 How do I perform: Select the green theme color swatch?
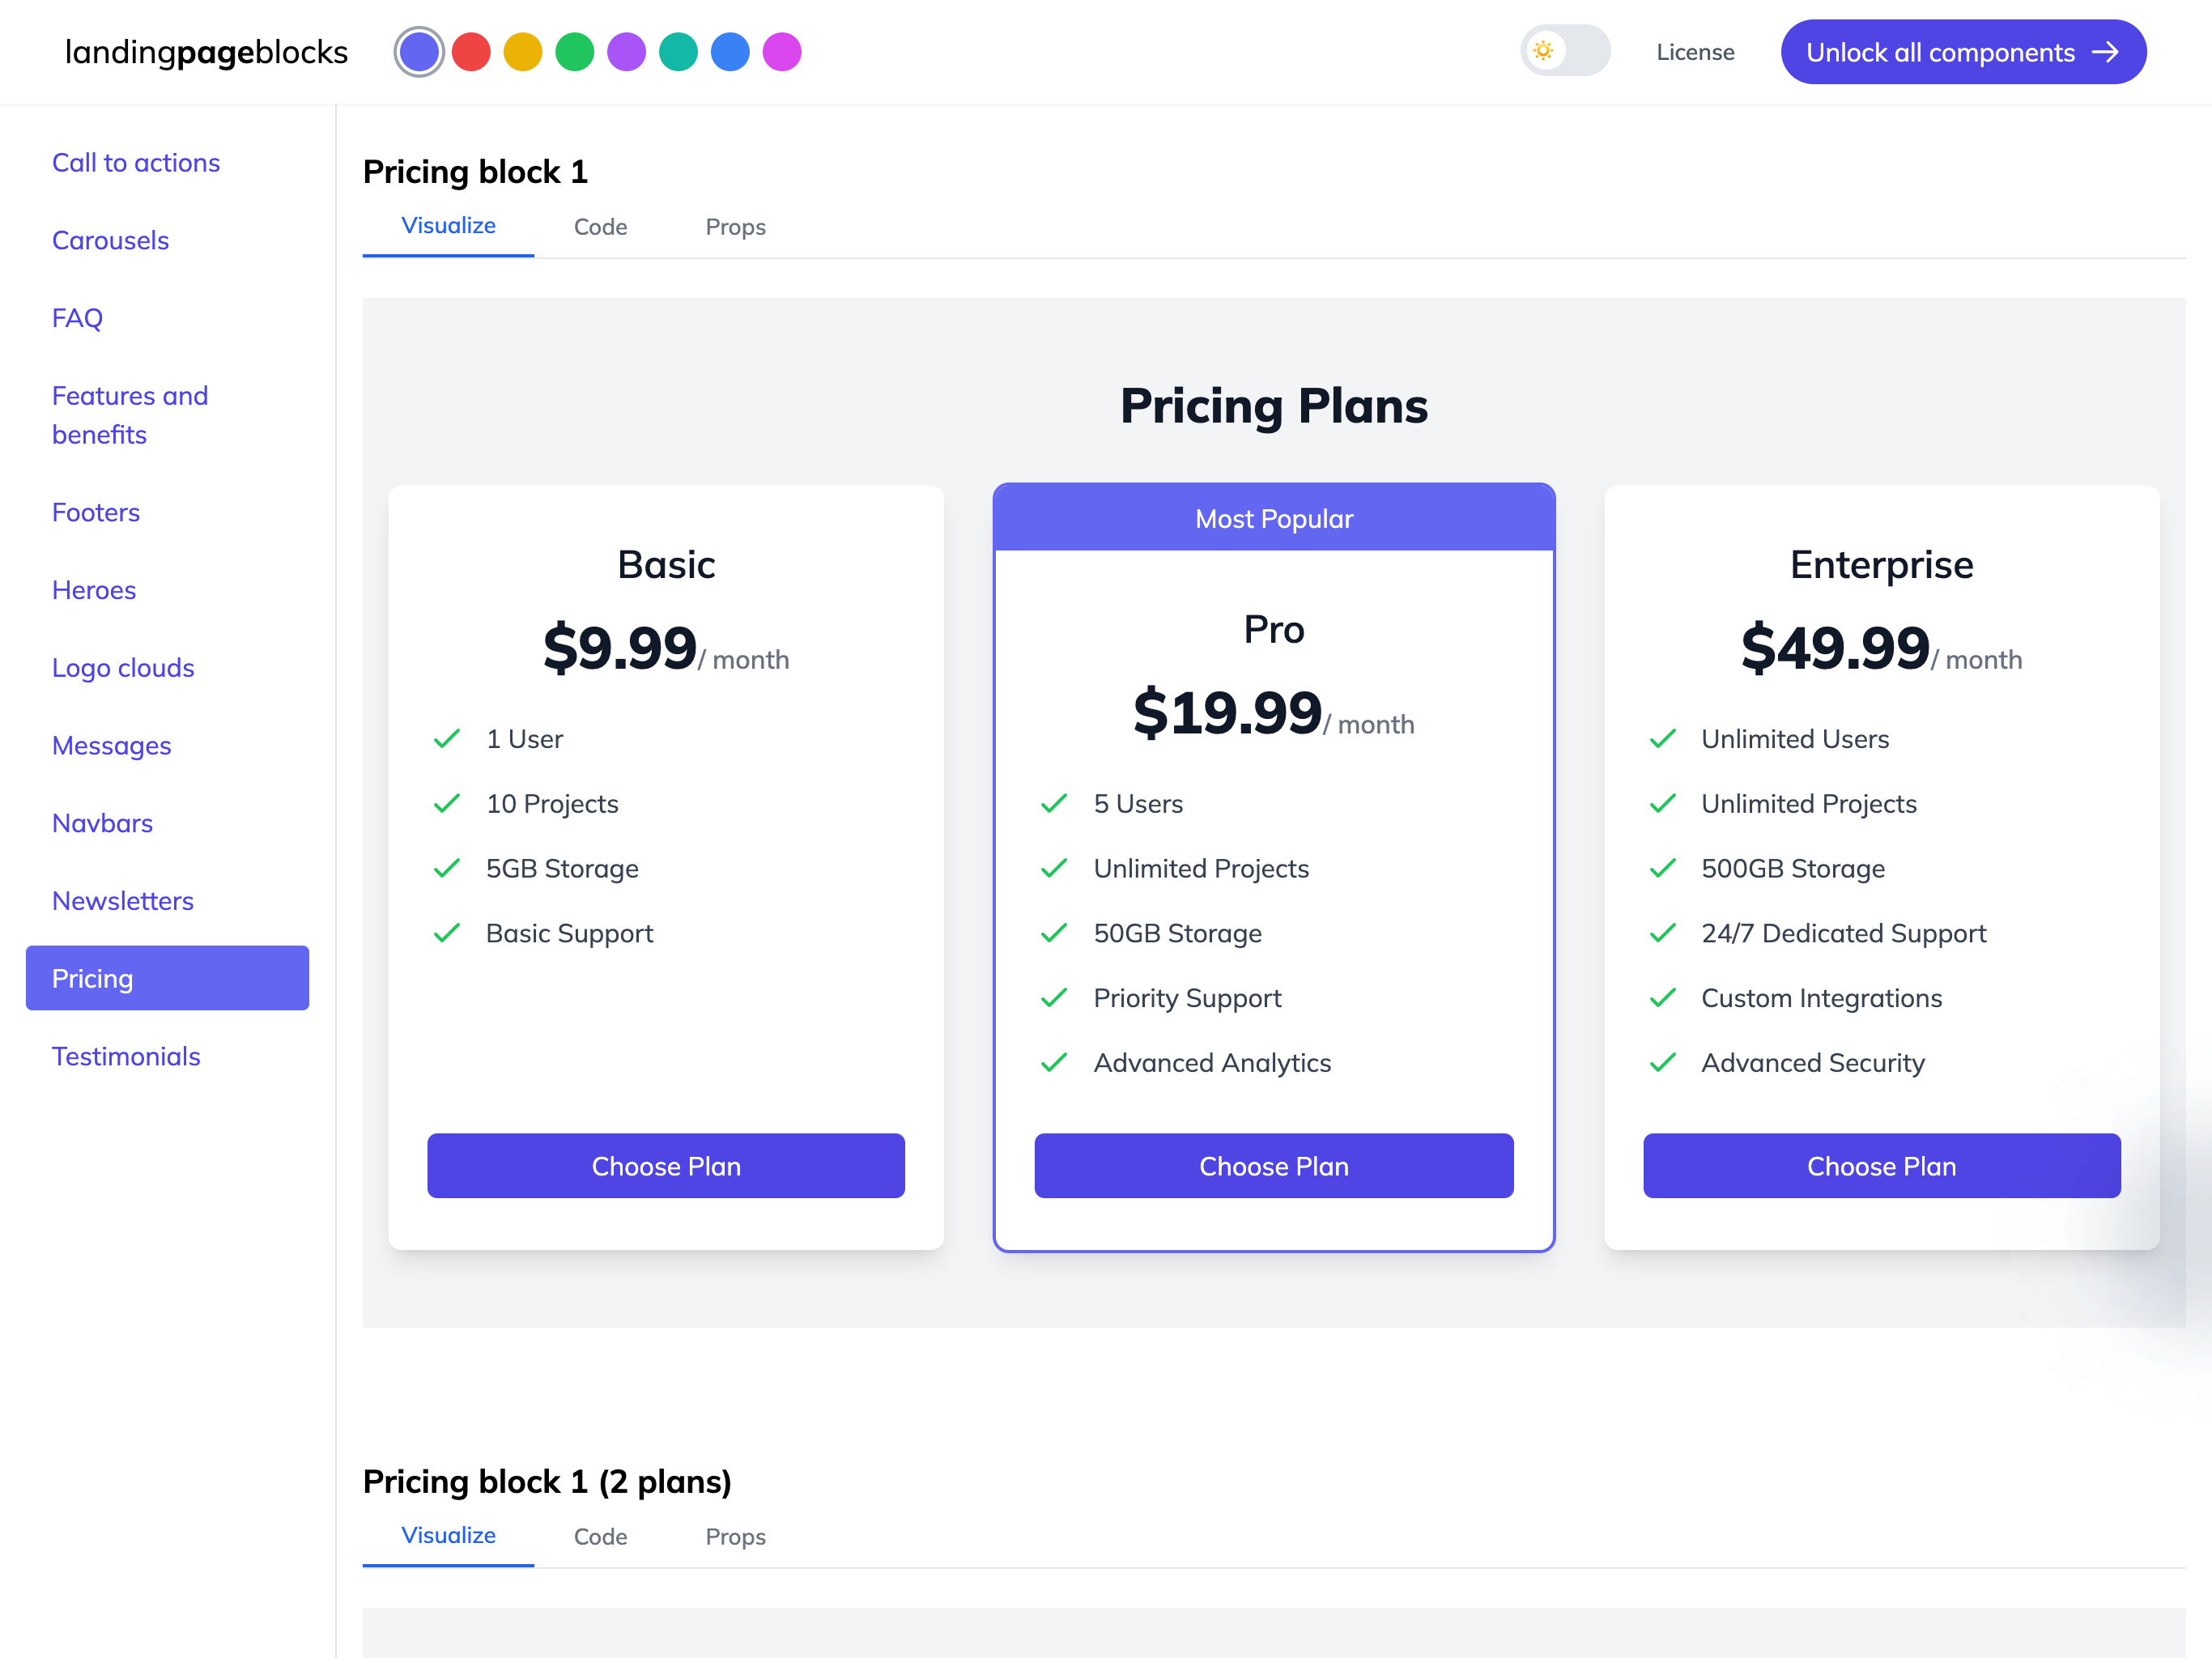pos(575,52)
